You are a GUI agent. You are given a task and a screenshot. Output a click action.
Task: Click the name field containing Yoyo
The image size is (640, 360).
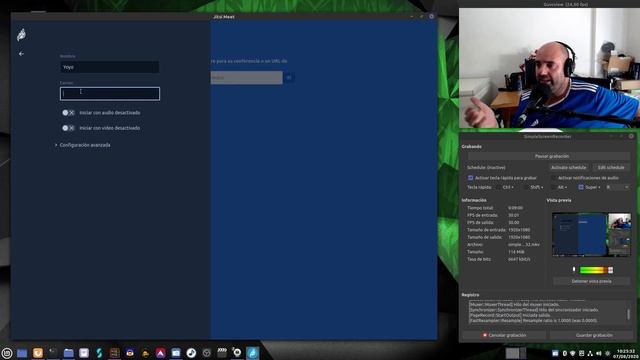(x=110, y=67)
